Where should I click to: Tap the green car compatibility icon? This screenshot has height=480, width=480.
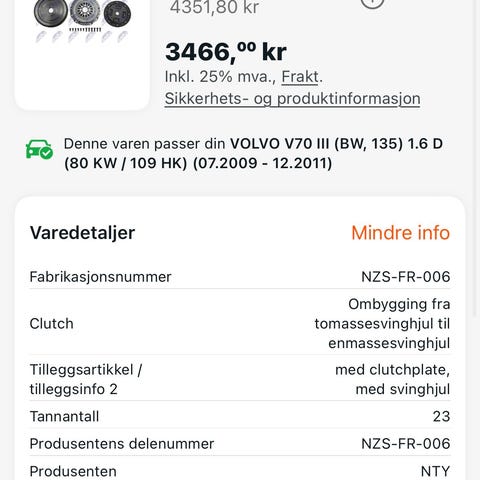[x=39, y=149]
